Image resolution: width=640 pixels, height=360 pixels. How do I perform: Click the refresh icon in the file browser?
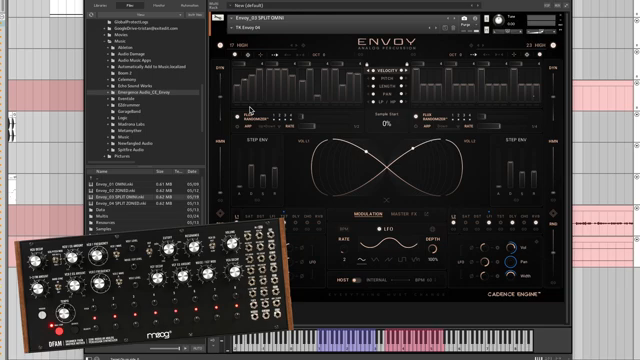pyautogui.click(x=91, y=15)
